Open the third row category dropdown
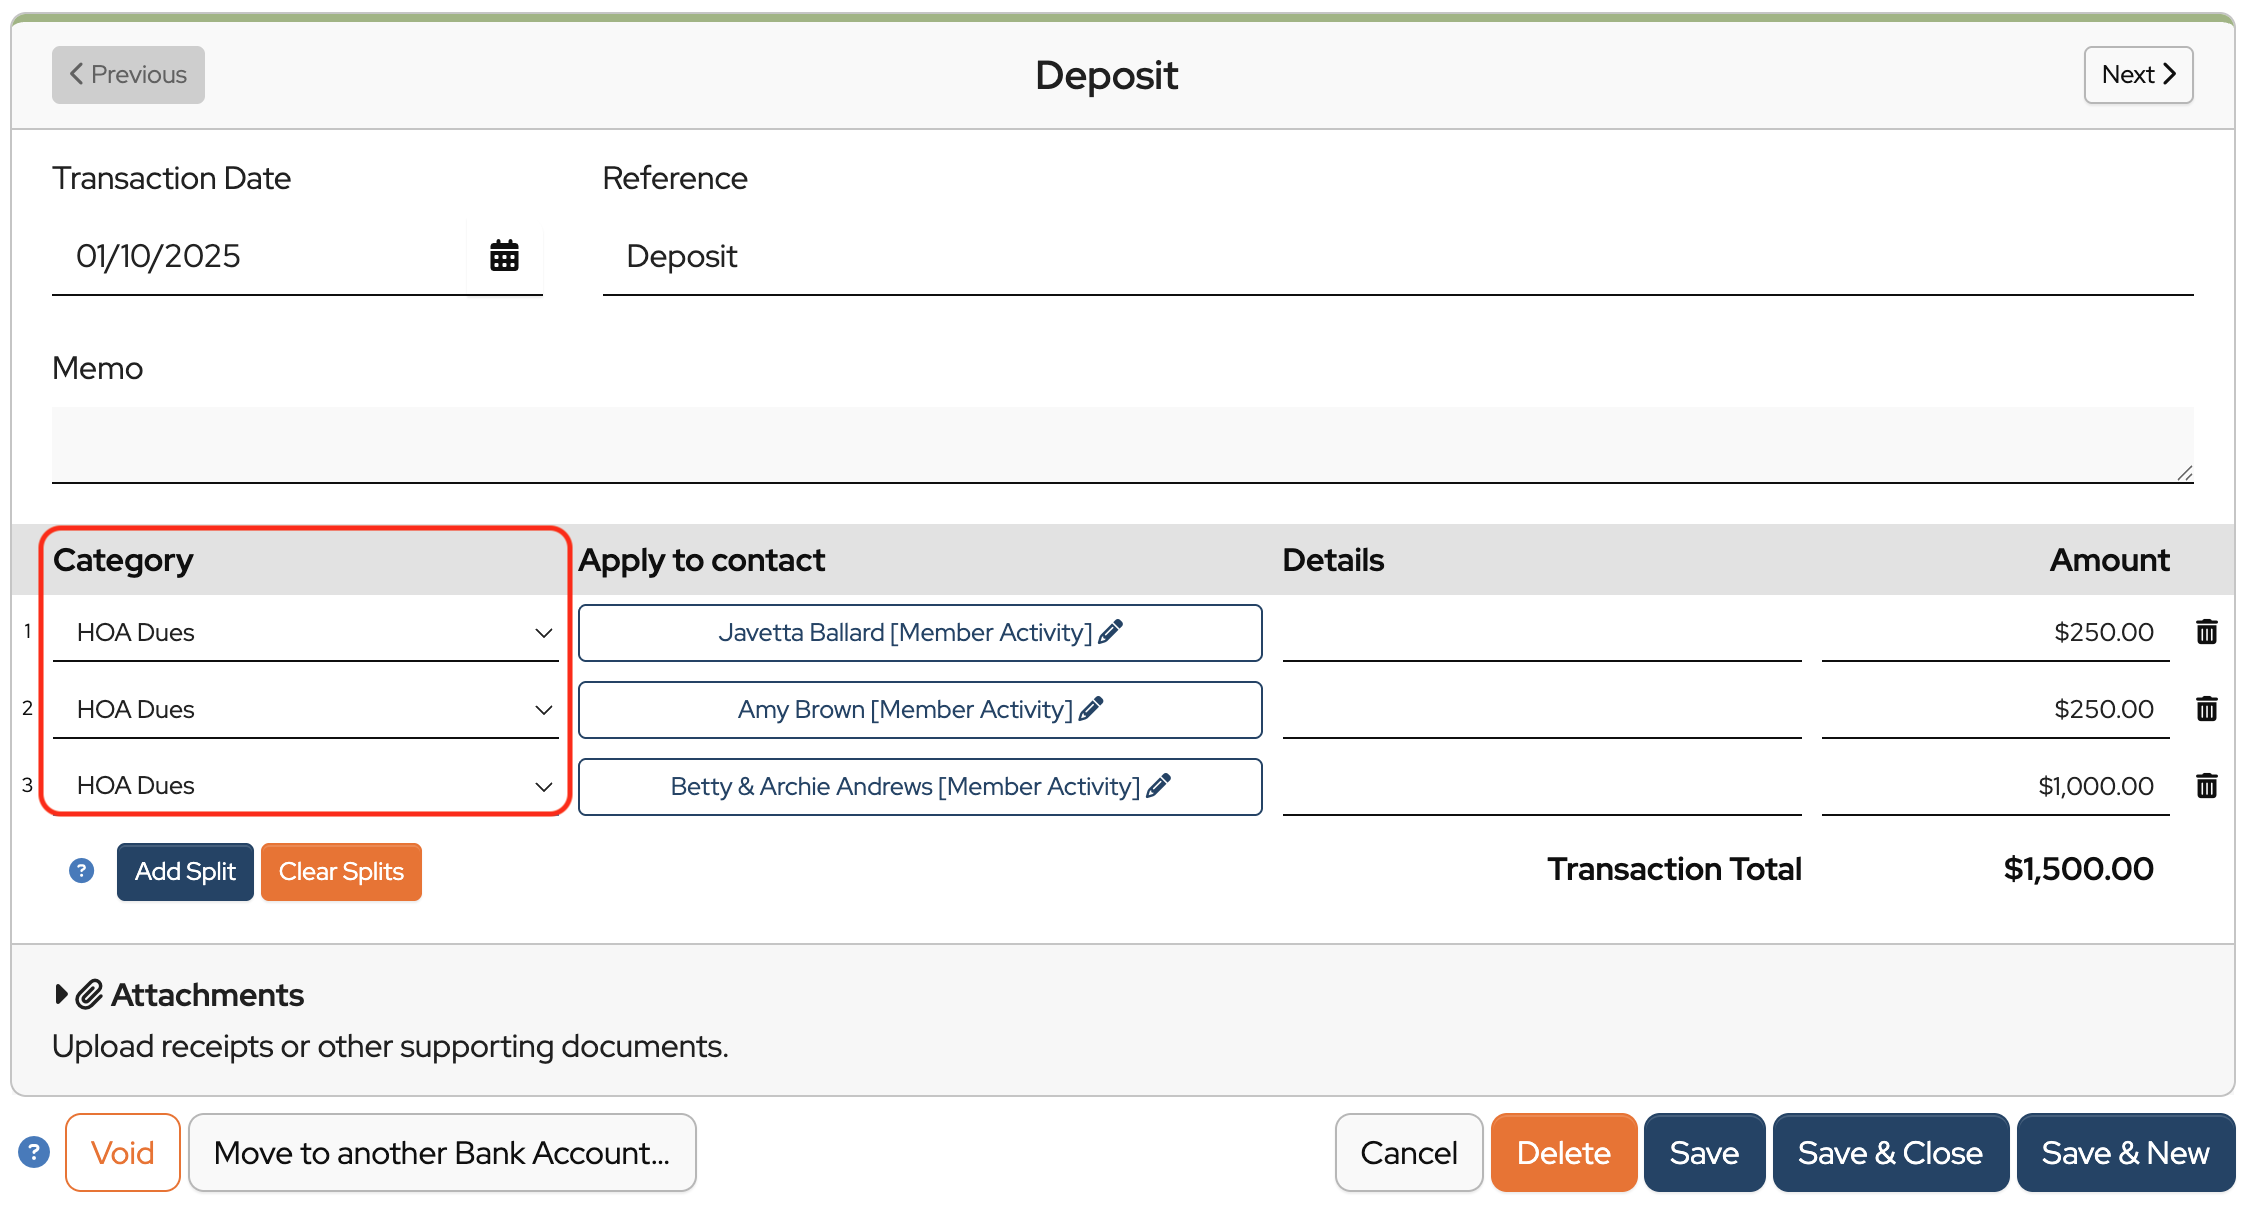Screen dimensions: 2244x1216 pyautogui.click(x=305, y=786)
